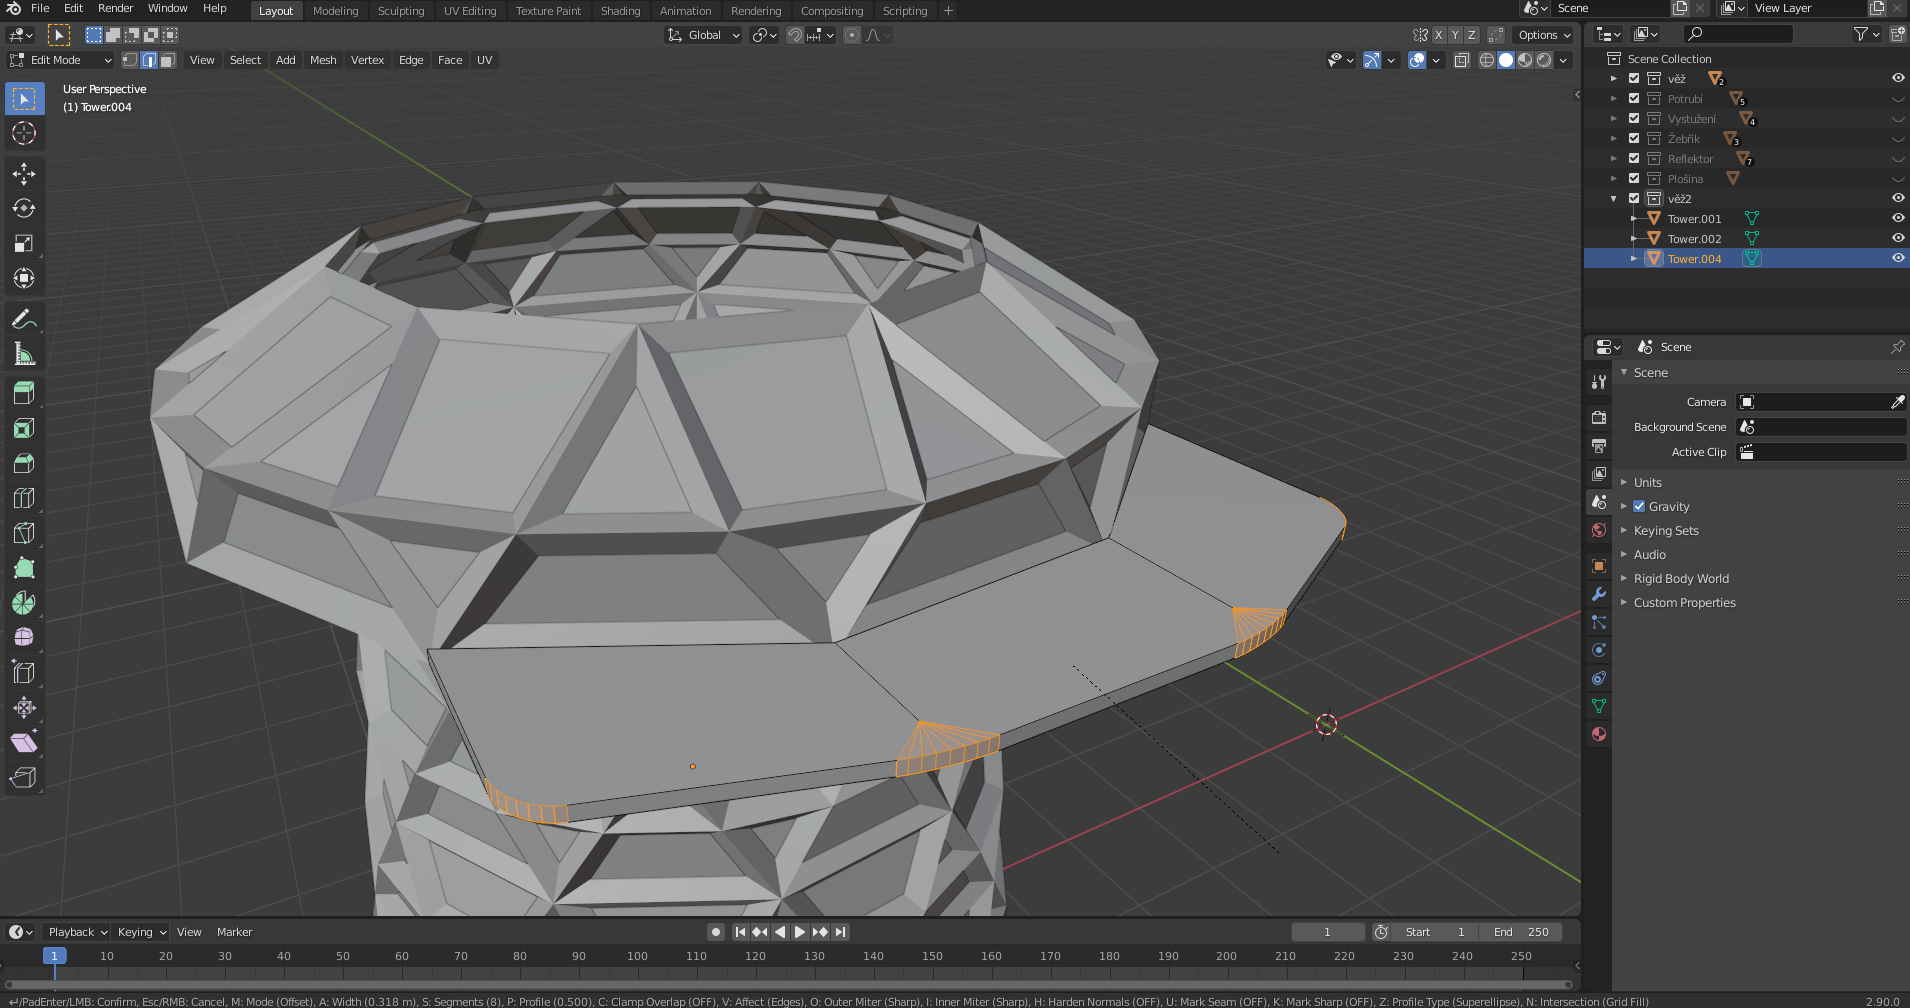
Task: Toggle X-Ray view in viewport header
Action: (x=1461, y=60)
